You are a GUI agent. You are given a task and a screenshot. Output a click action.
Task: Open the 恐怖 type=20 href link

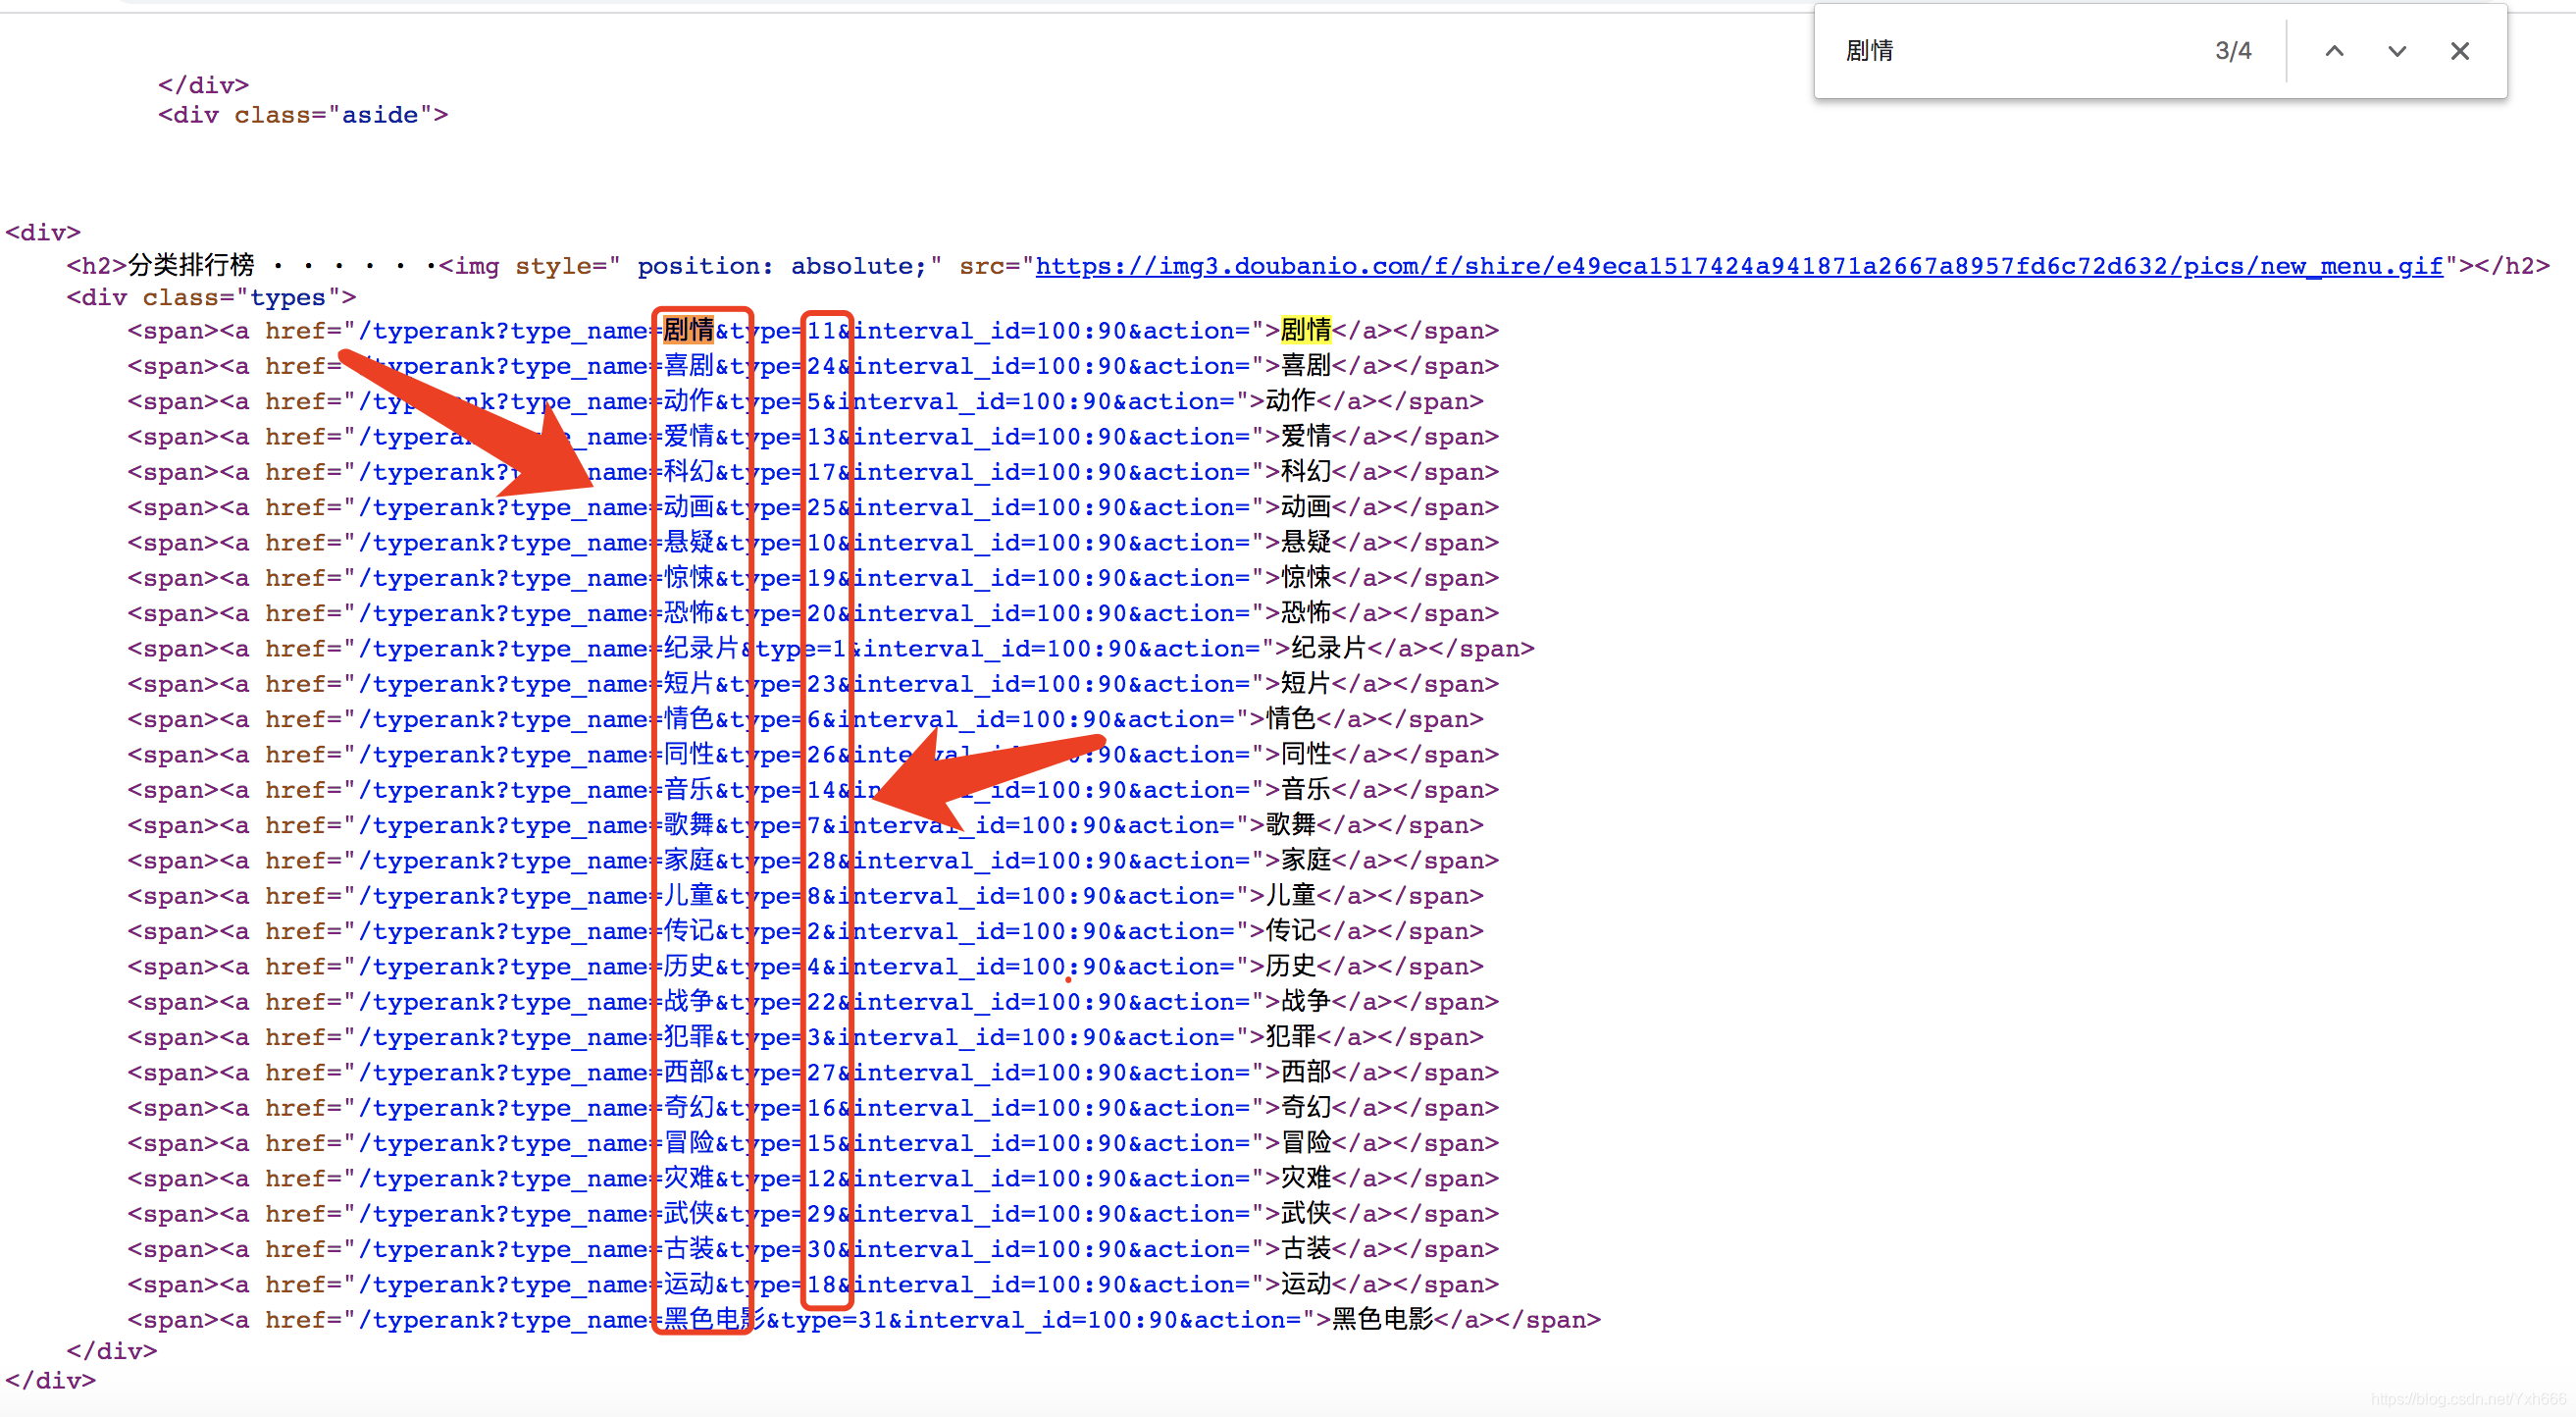pos(804,613)
